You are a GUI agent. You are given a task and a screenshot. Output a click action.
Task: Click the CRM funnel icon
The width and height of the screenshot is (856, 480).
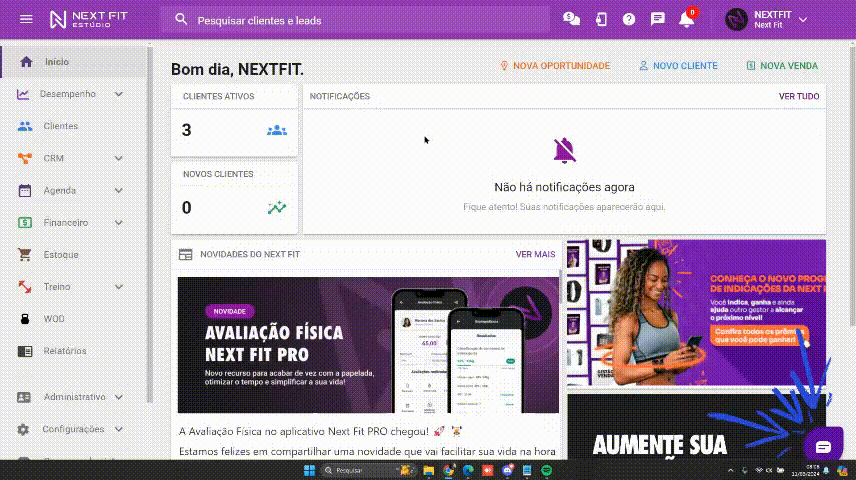click(x=25, y=158)
